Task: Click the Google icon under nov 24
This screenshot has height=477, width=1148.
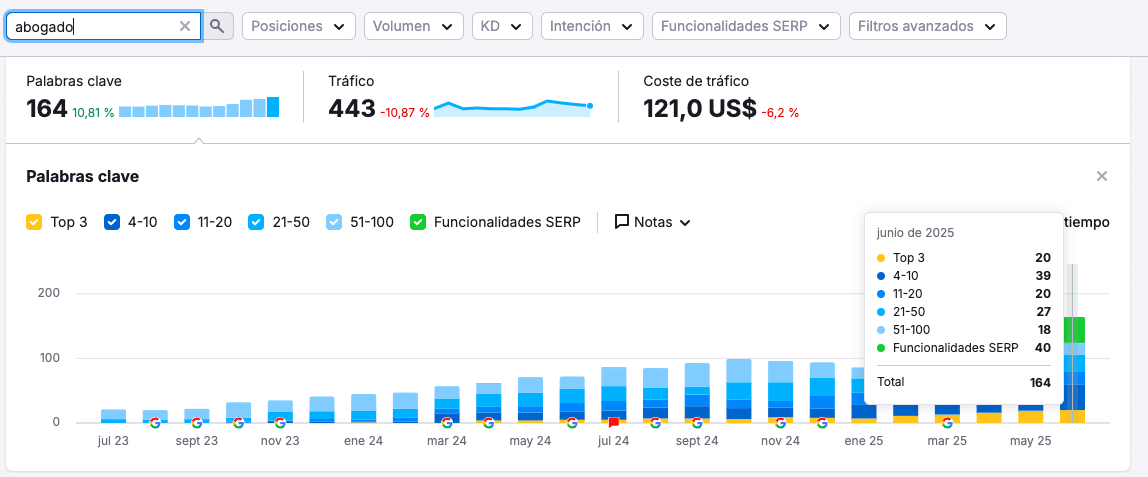Action: [x=780, y=423]
